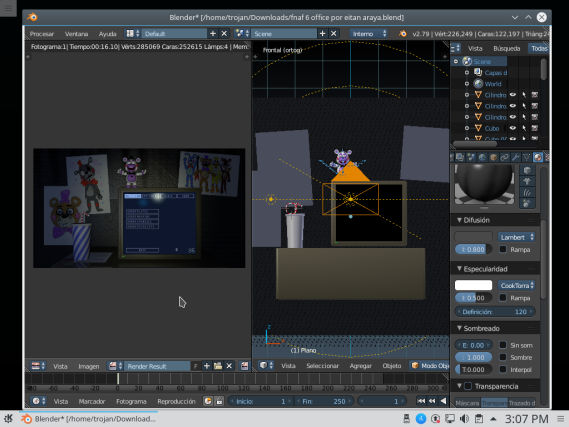Delete the current Scene with X icon
569x427 pixels.
[x=333, y=34]
